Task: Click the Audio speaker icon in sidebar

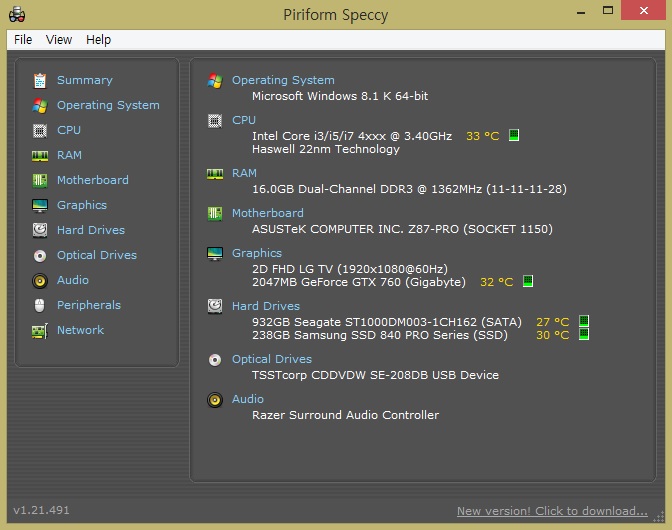Action: pos(40,280)
